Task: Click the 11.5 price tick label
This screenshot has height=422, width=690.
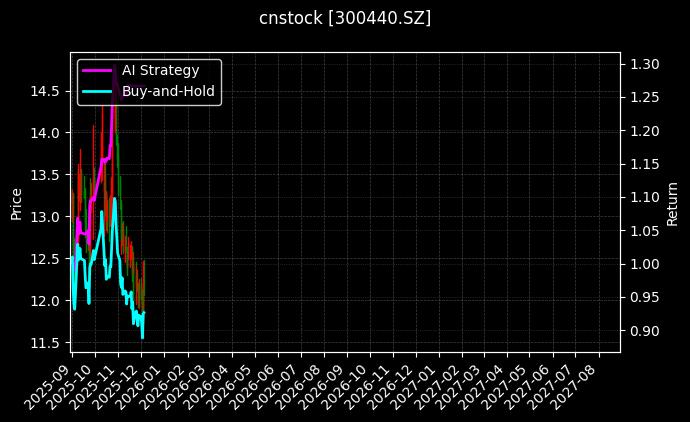Action: coord(46,343)
